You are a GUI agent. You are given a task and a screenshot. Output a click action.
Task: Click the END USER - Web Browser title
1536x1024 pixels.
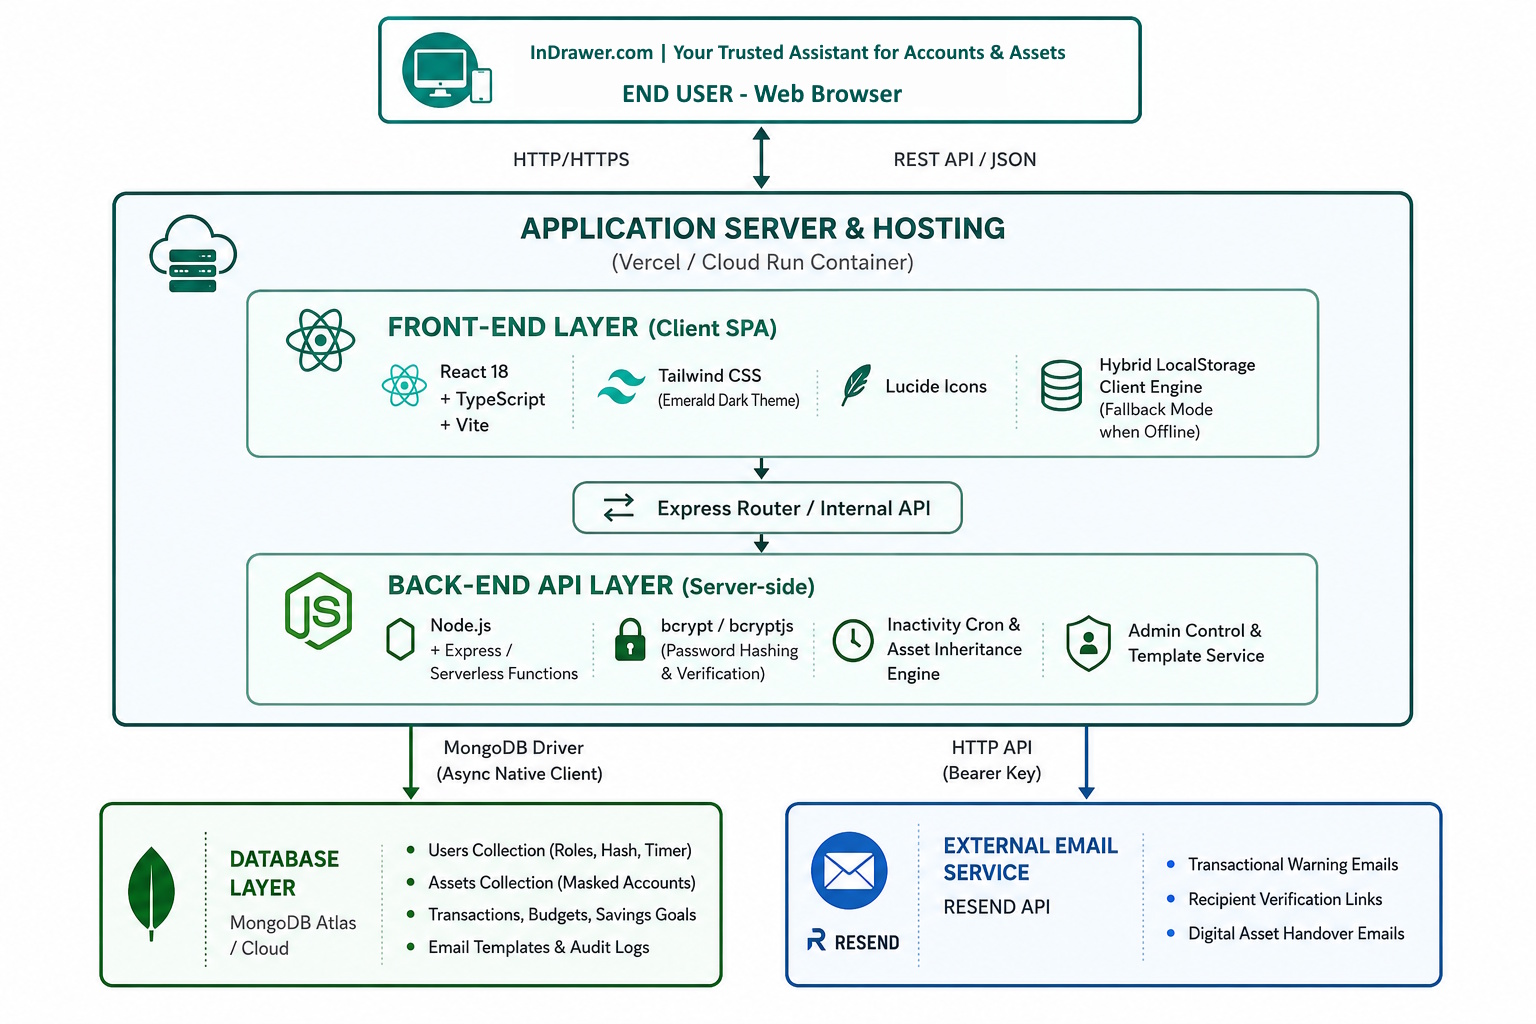(x=762, y=94)
